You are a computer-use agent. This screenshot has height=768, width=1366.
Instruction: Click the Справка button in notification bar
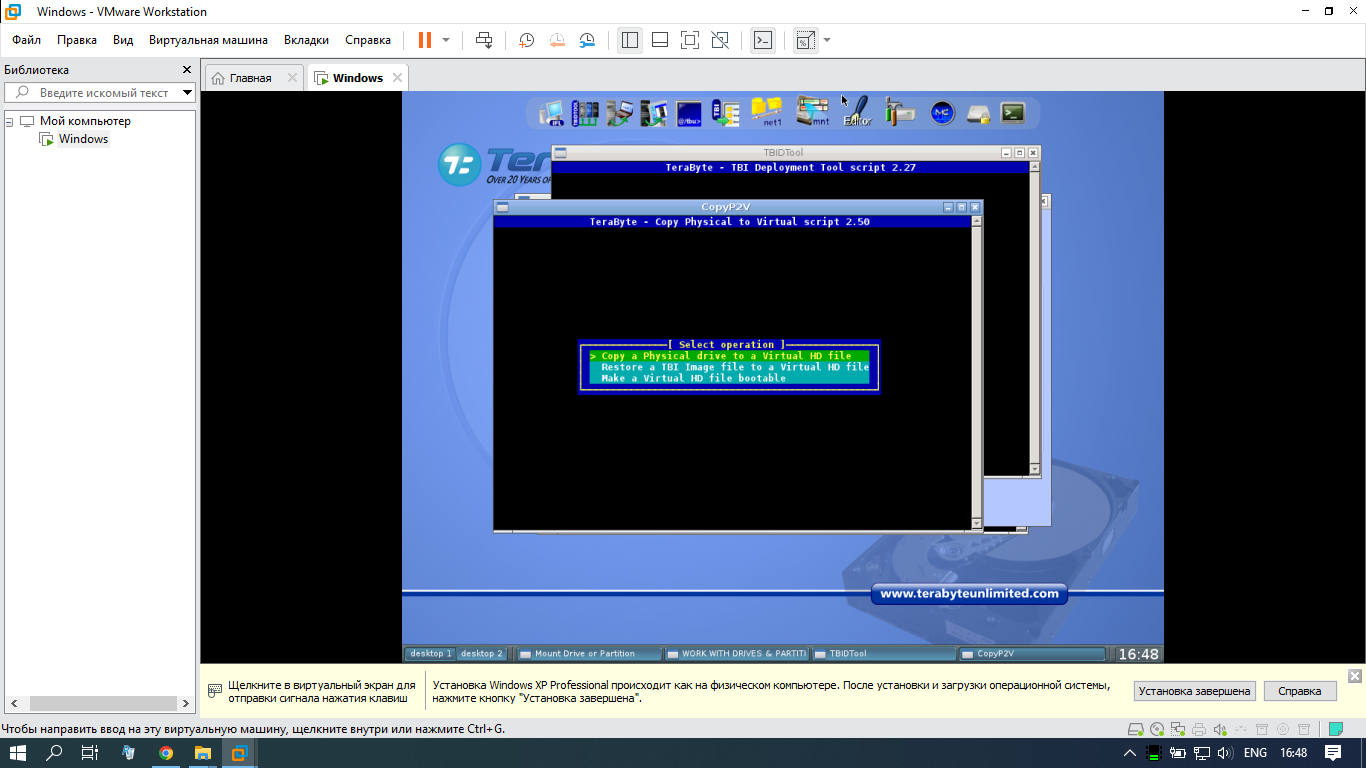click(x=1300, y=691)
